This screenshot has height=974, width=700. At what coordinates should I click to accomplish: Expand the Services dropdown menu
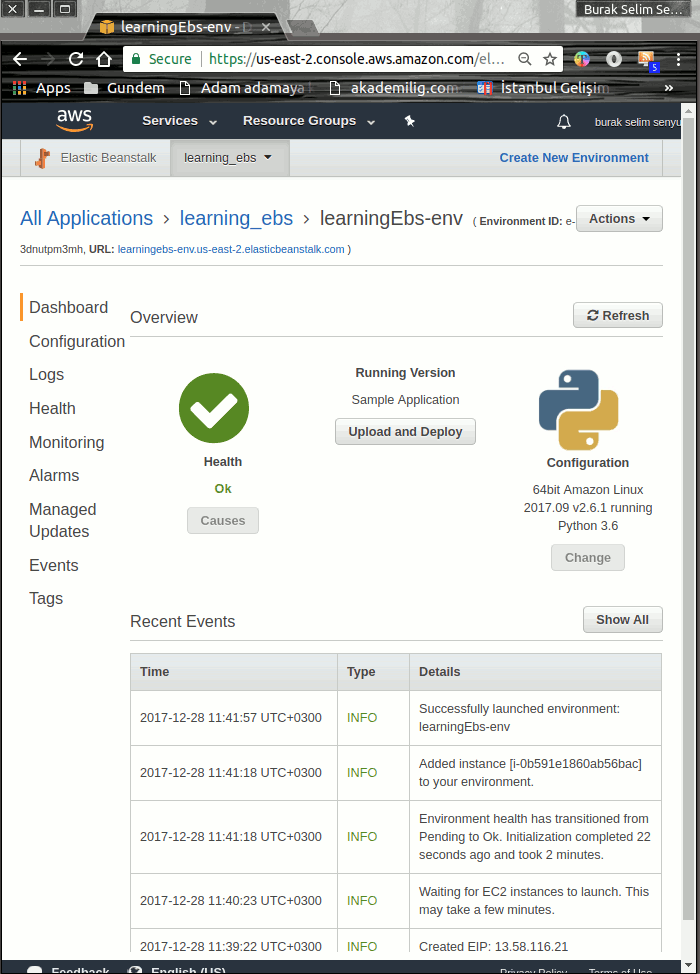[179, 121]
